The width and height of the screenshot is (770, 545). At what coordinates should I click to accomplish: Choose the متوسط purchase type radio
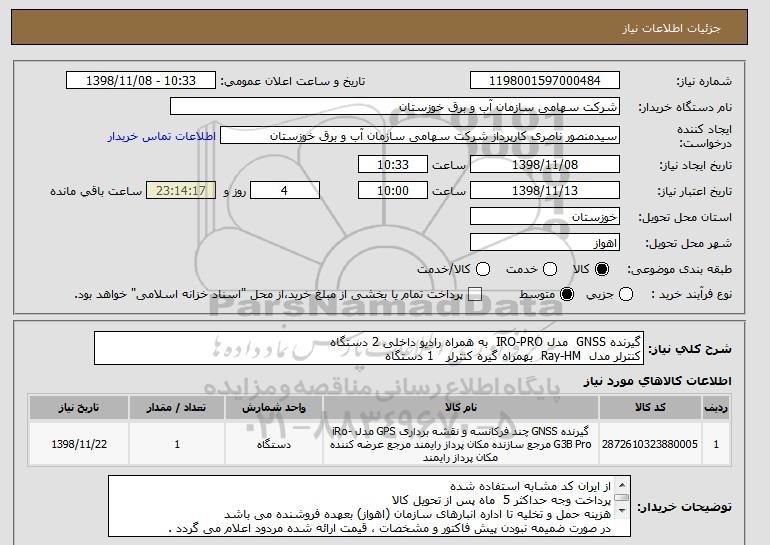pos(567,295)
